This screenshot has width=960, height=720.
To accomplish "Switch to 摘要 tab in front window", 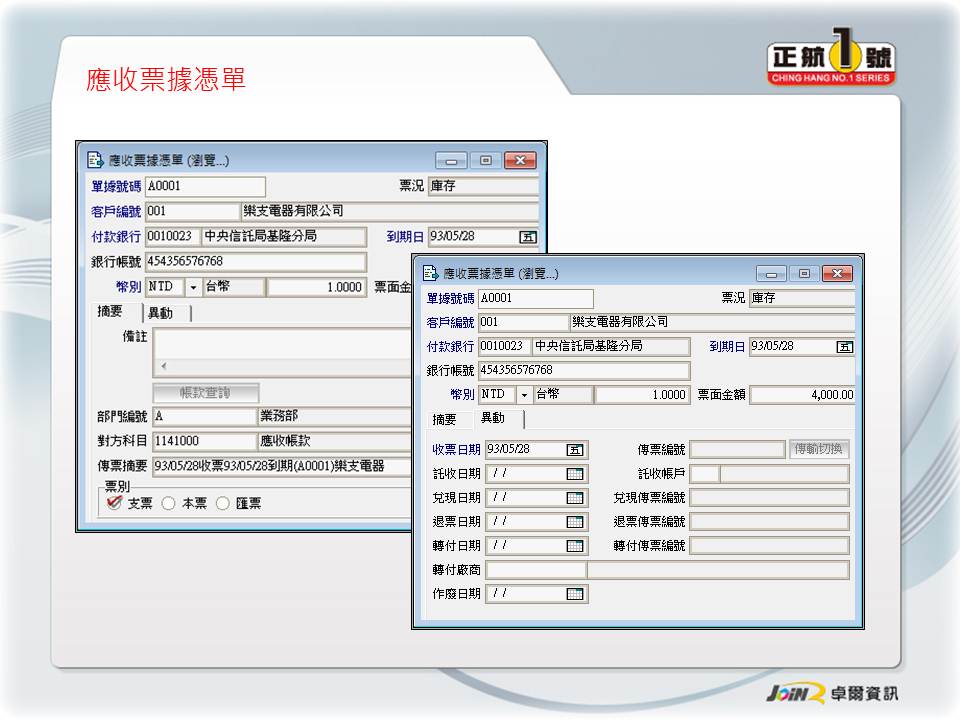I will point(444,420).
